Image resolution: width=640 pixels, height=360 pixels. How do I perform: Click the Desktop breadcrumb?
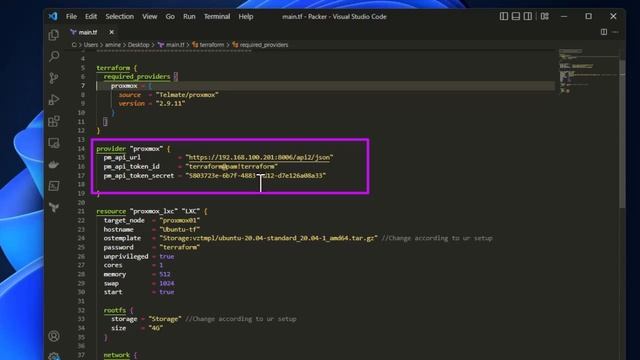138,45
